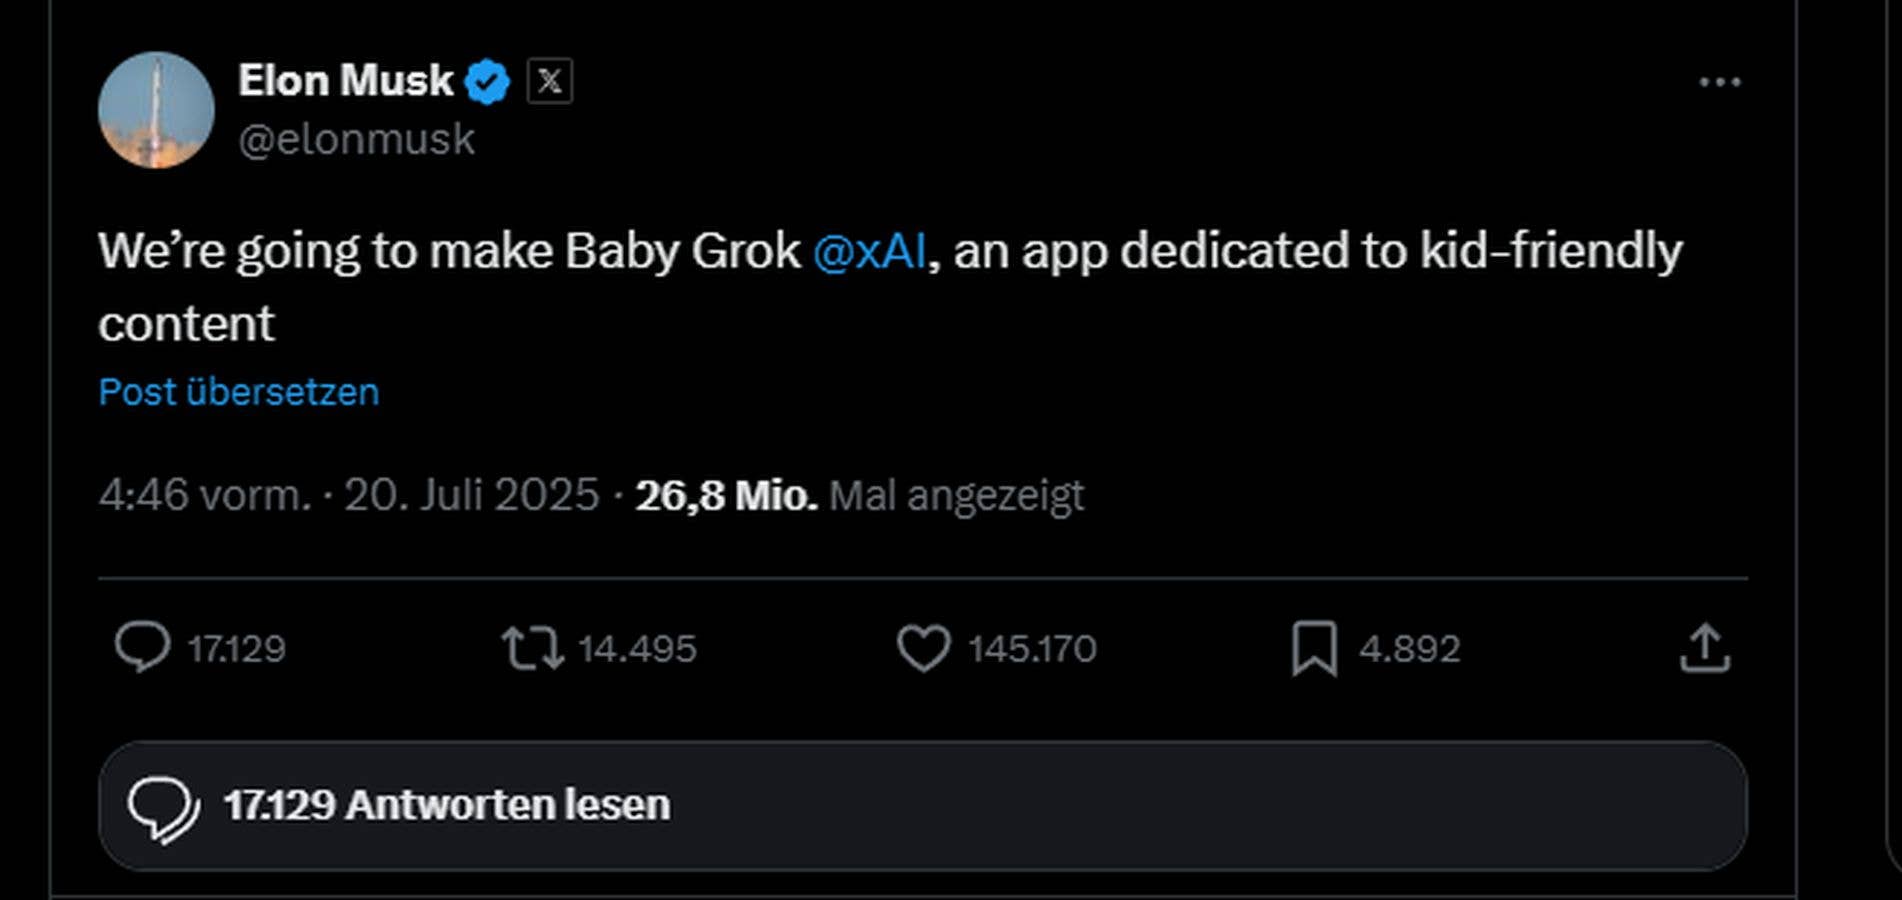Click the repost icon showing 14.495
This screenshot has height=900, width=1902.
click(534, 649)
